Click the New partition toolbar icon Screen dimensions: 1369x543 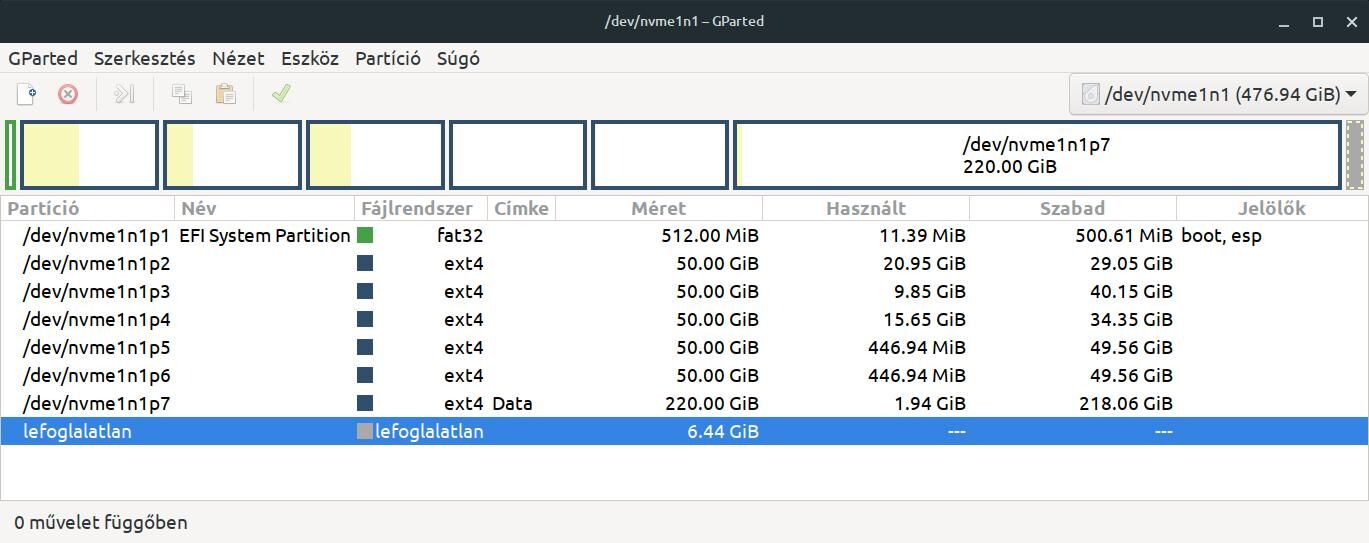coord(27,94)
